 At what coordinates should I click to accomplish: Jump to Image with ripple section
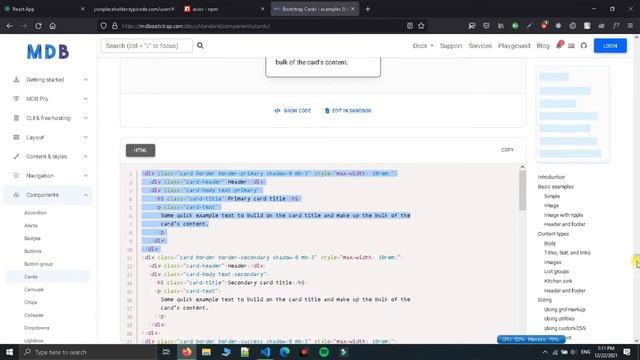pos(563,215)
